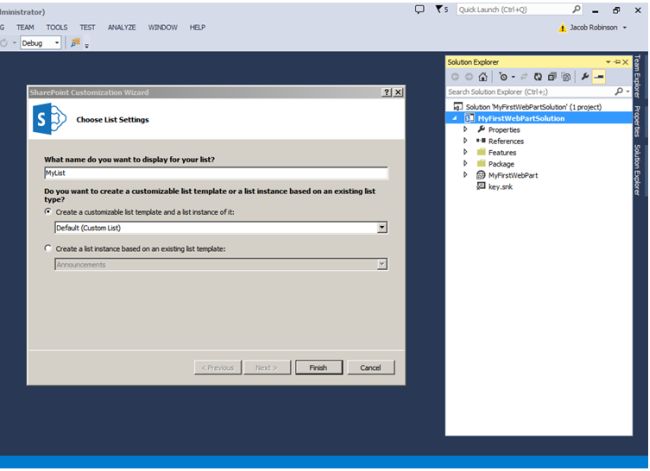Refresh the Solution Explorer
650x471 pixels.
(x=538, y=77)
